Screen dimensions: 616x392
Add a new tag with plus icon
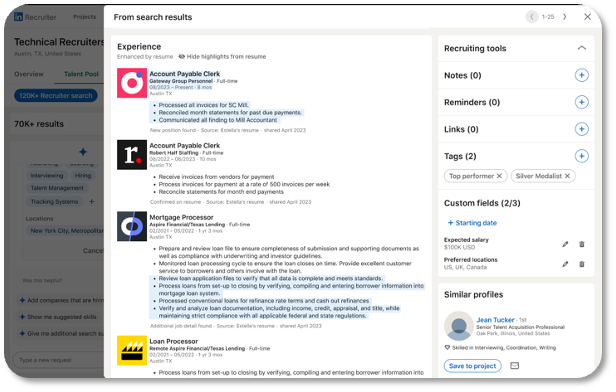[x=581, y=156]
